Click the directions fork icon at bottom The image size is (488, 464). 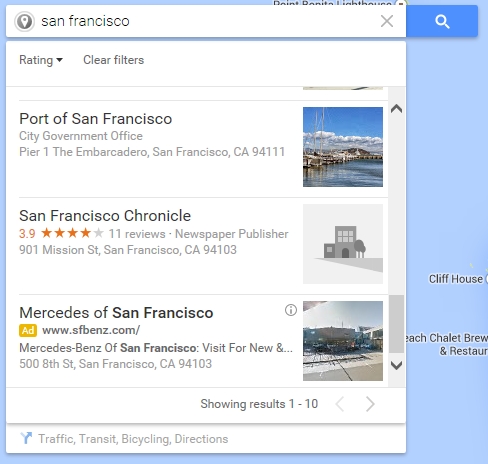26,438
